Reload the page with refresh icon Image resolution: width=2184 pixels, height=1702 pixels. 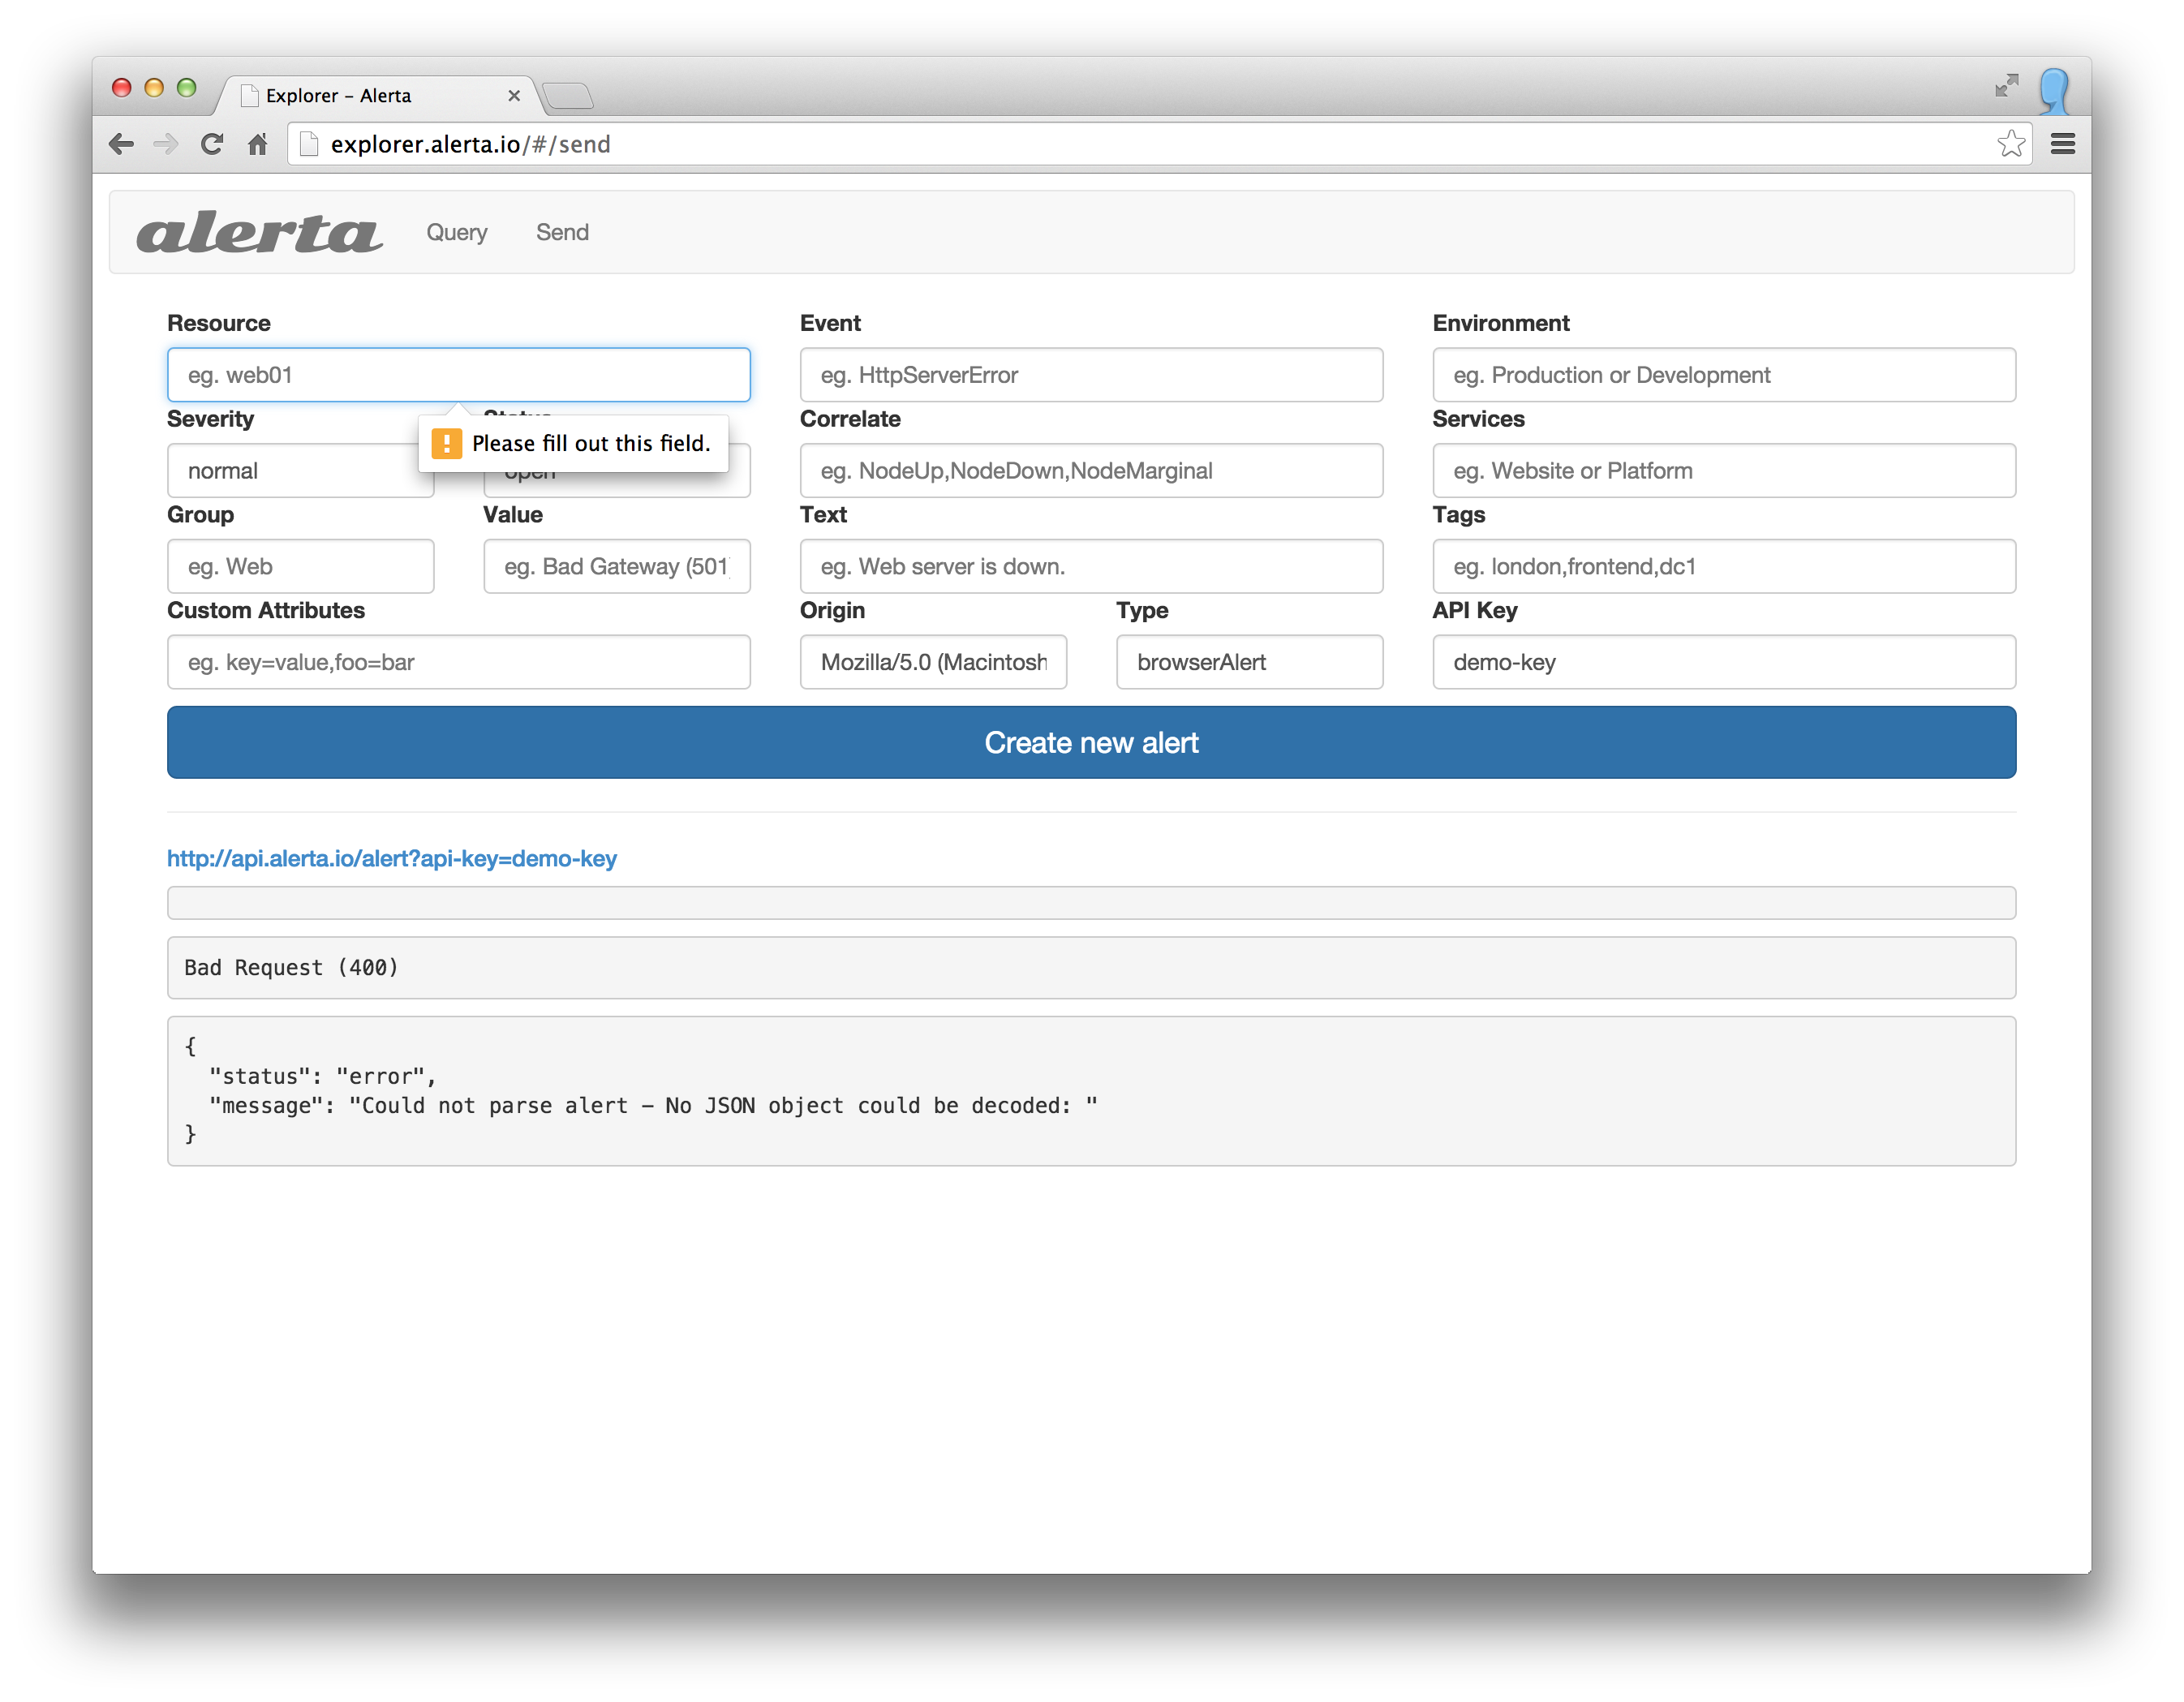212,144
